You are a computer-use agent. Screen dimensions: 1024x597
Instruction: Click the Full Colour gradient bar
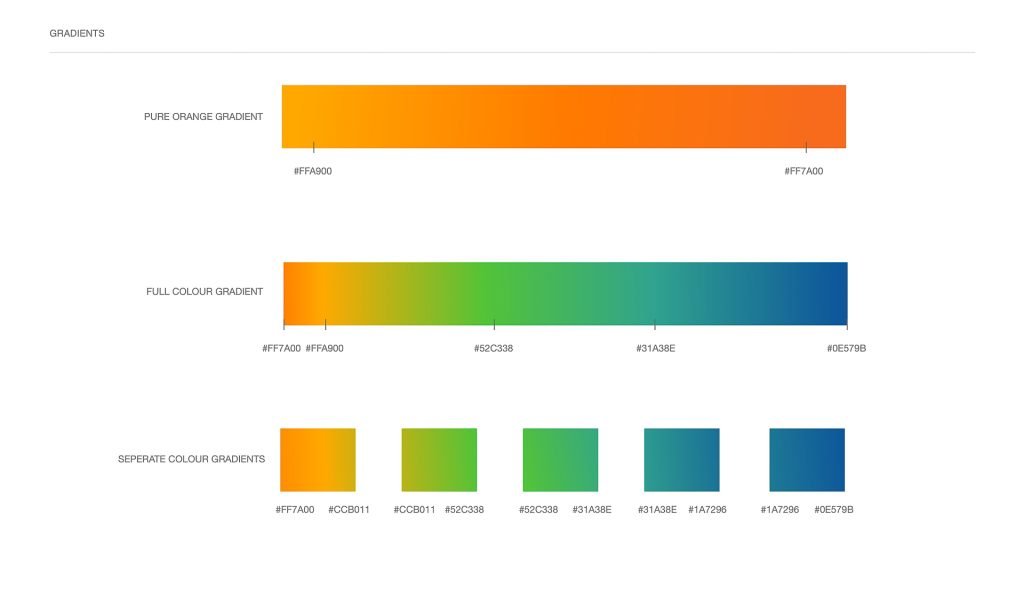click(565, 293)
